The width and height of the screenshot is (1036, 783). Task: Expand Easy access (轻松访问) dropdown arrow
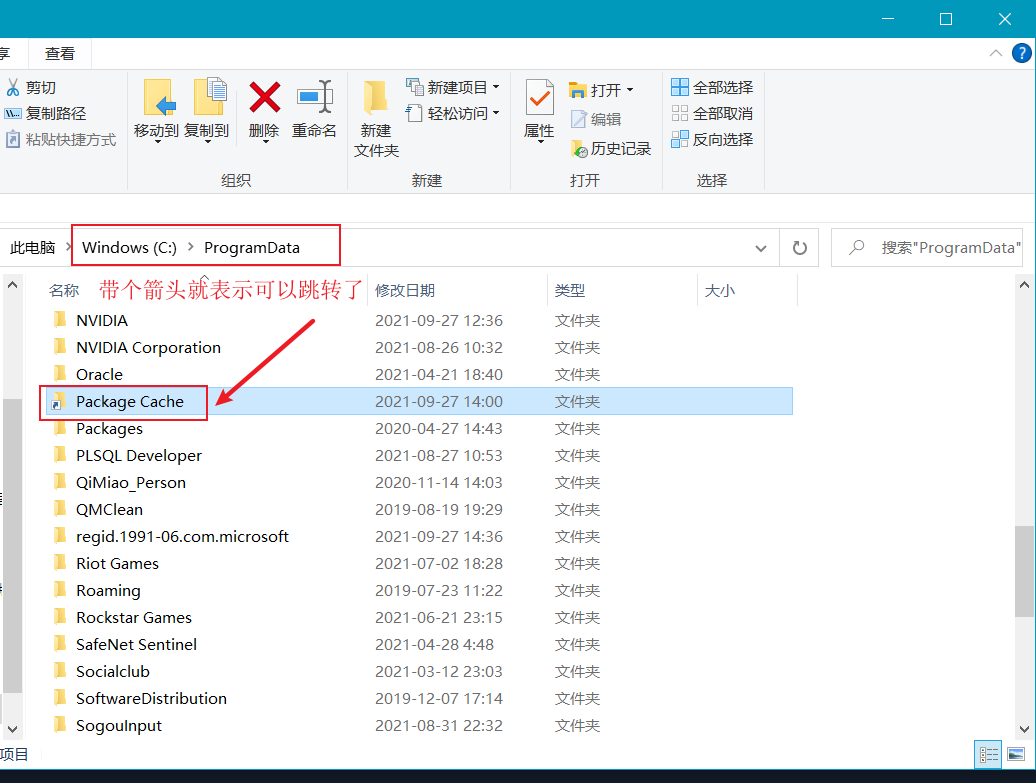pyautogui.click(x=496, y=113)
